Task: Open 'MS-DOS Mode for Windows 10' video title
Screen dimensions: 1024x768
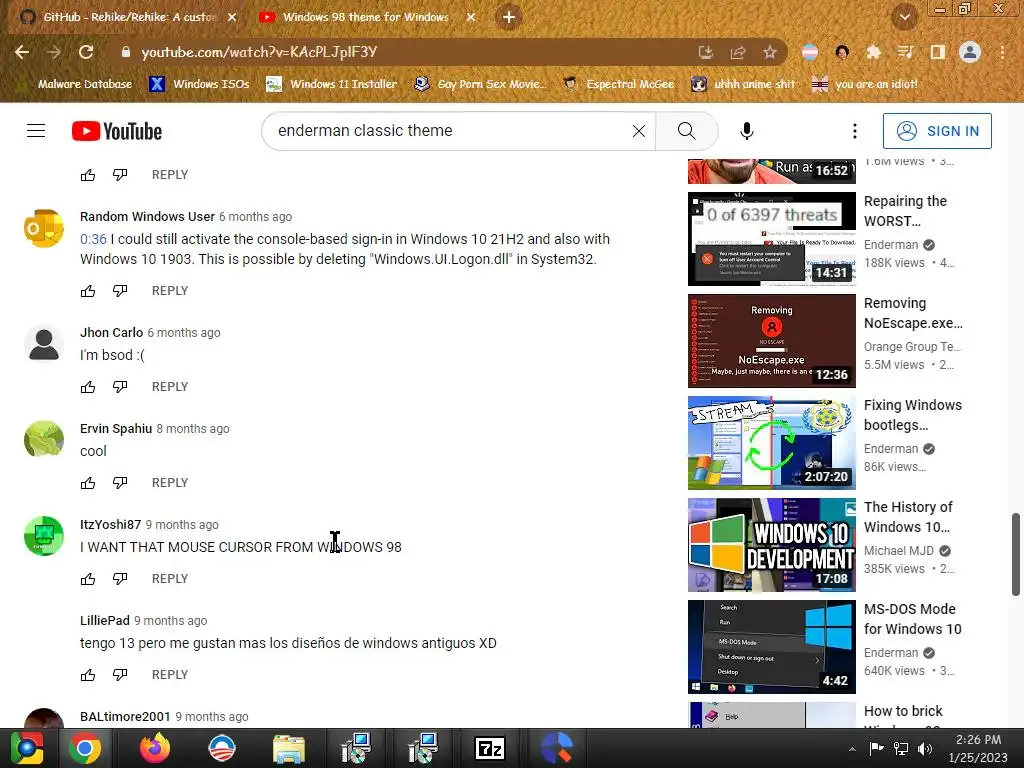Action: tap(912, 618)
